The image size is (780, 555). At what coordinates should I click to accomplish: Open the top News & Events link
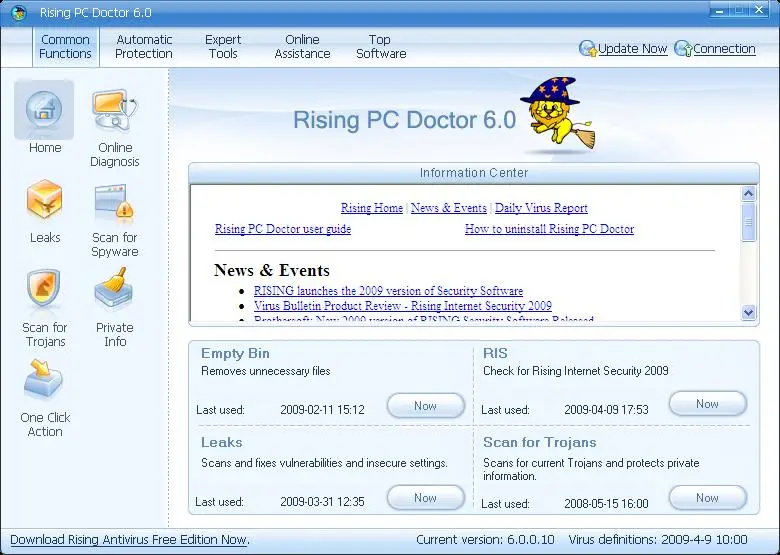coord(449,208)
